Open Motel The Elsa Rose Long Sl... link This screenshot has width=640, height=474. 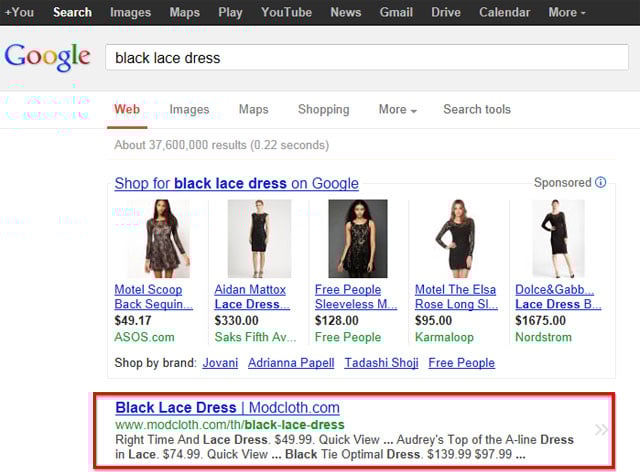coord(456,297)
